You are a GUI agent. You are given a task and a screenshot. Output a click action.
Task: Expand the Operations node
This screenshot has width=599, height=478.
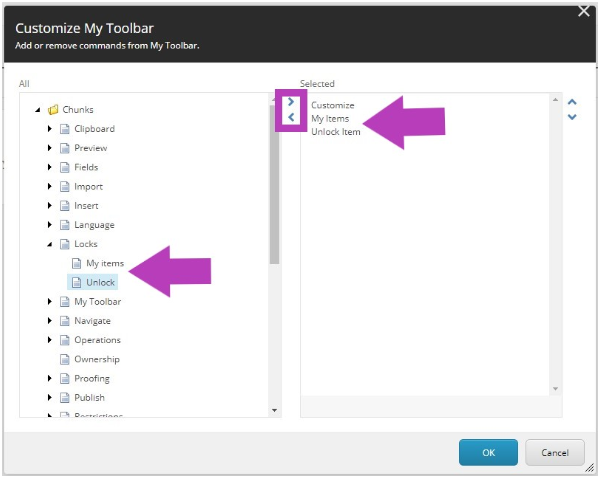click(49, 340)
